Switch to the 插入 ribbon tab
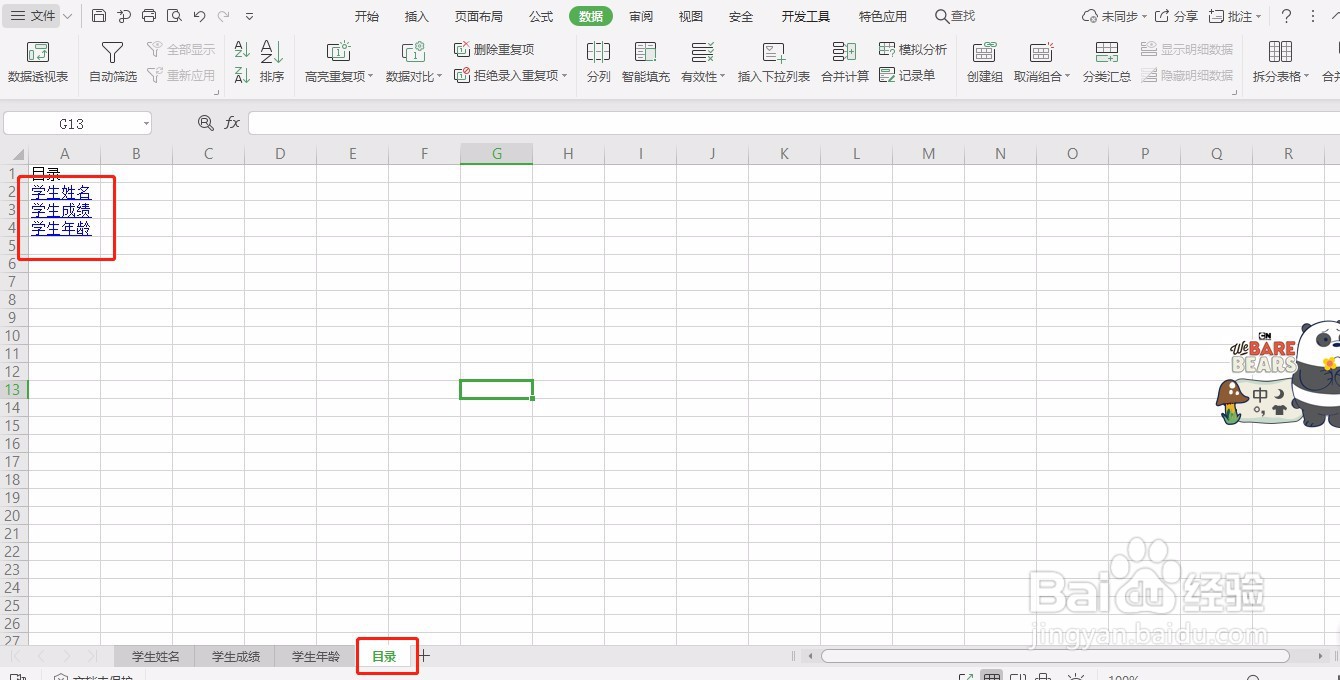This screenshot has width=1340, height=680. click(417, 16)
